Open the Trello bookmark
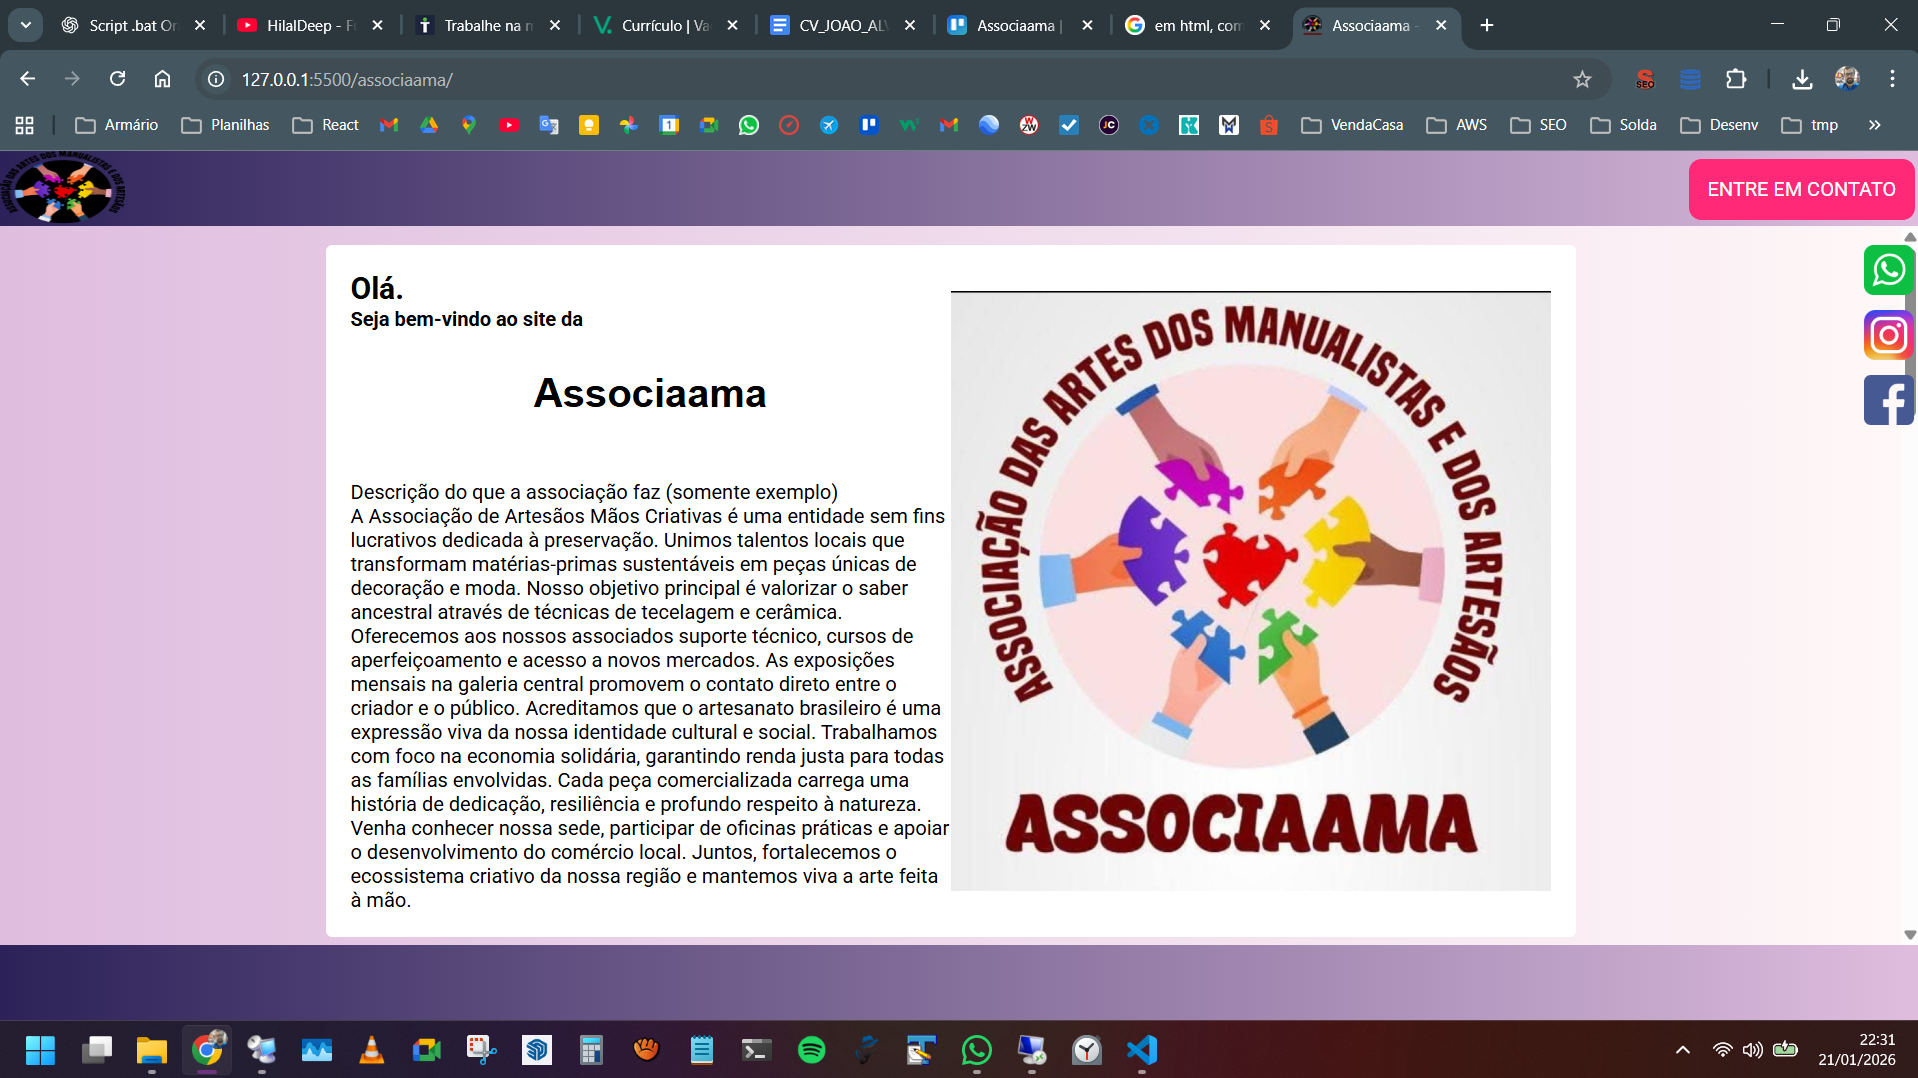The width and height of the screenshot is (1918, 1078). point(869,124)
